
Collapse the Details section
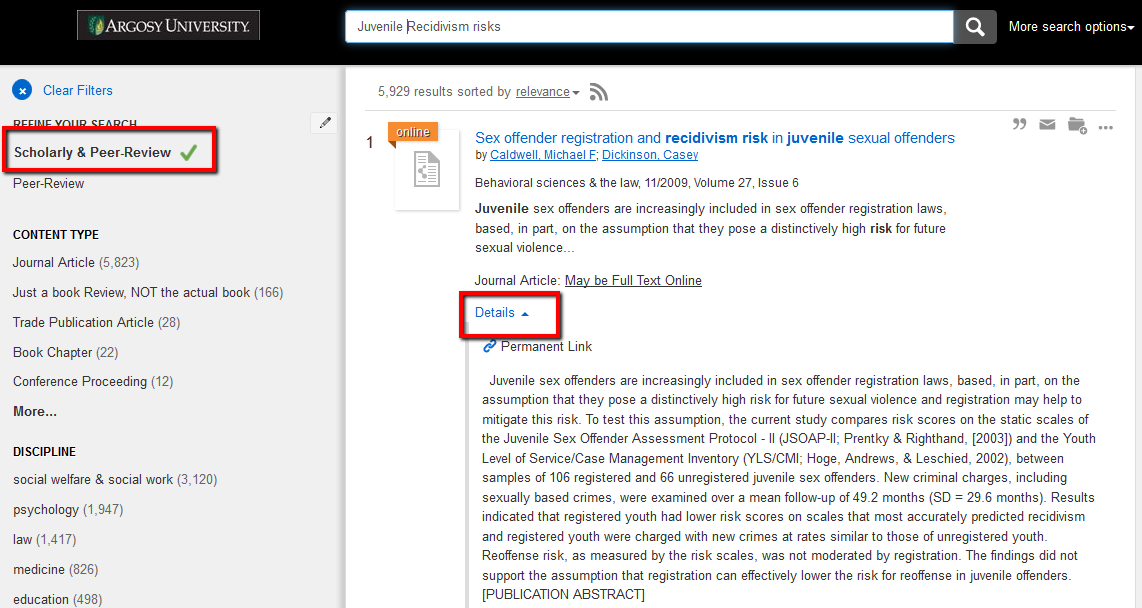click(501, 313)
